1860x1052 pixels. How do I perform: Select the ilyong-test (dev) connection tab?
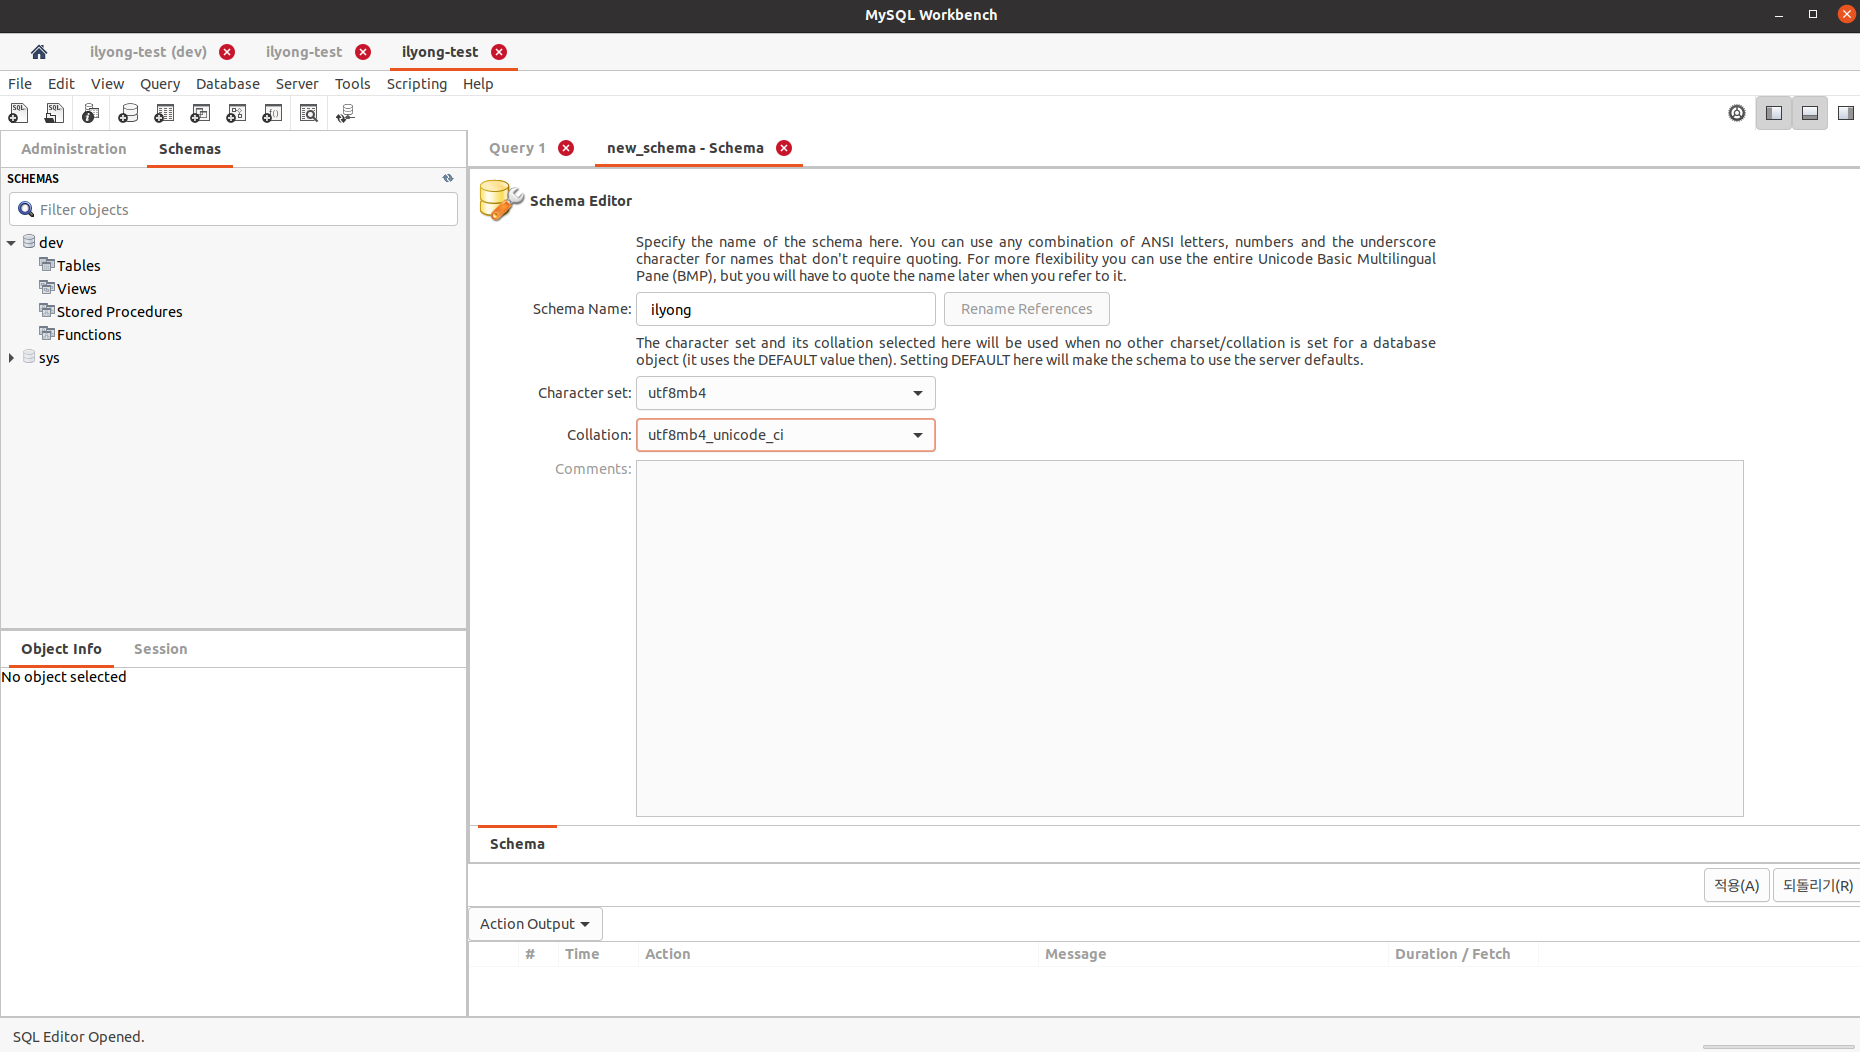(x=148, y=52)
